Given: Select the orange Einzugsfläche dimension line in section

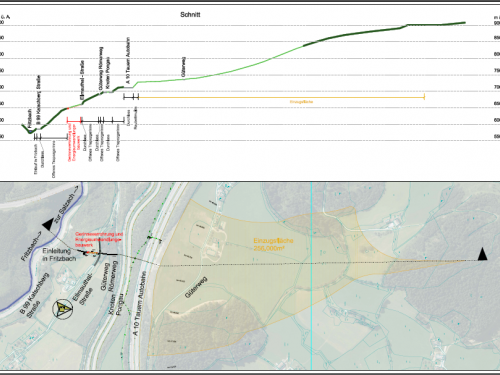Looking at the screenshot, I should pos(281,97).
